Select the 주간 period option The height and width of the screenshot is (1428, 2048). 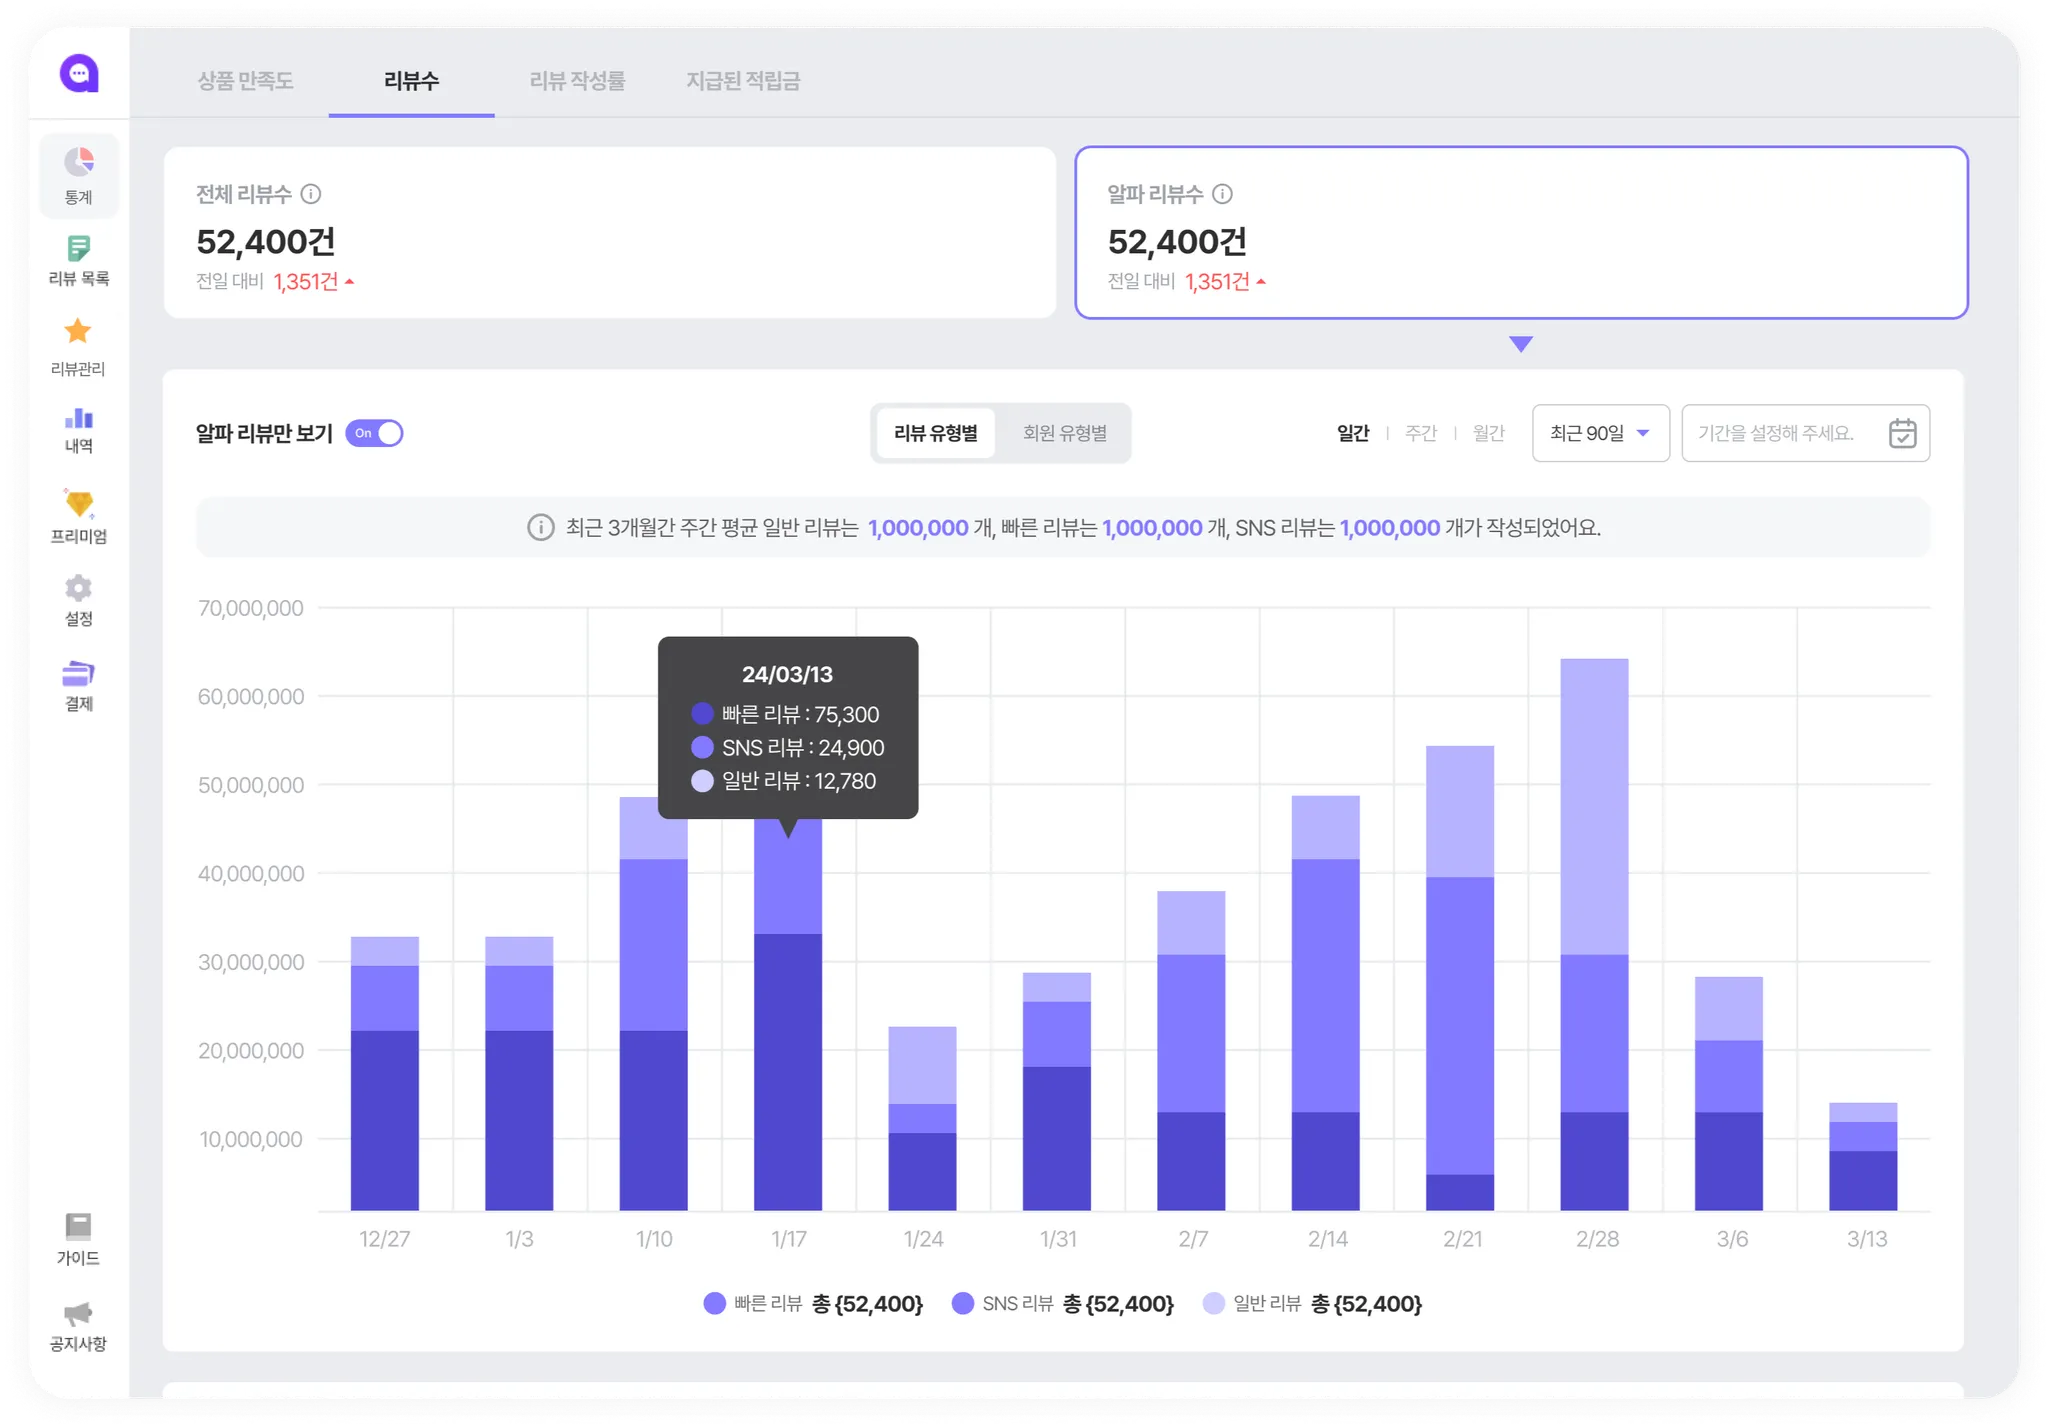coord(1420,433)
